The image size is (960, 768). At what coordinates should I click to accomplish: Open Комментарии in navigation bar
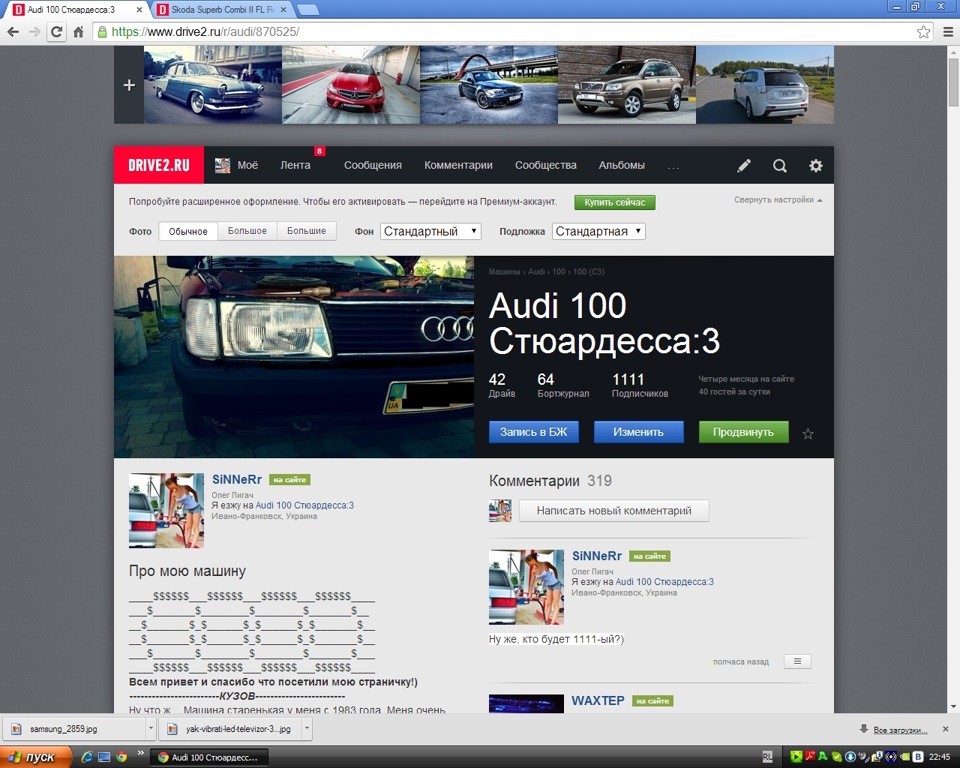[458, 165]
